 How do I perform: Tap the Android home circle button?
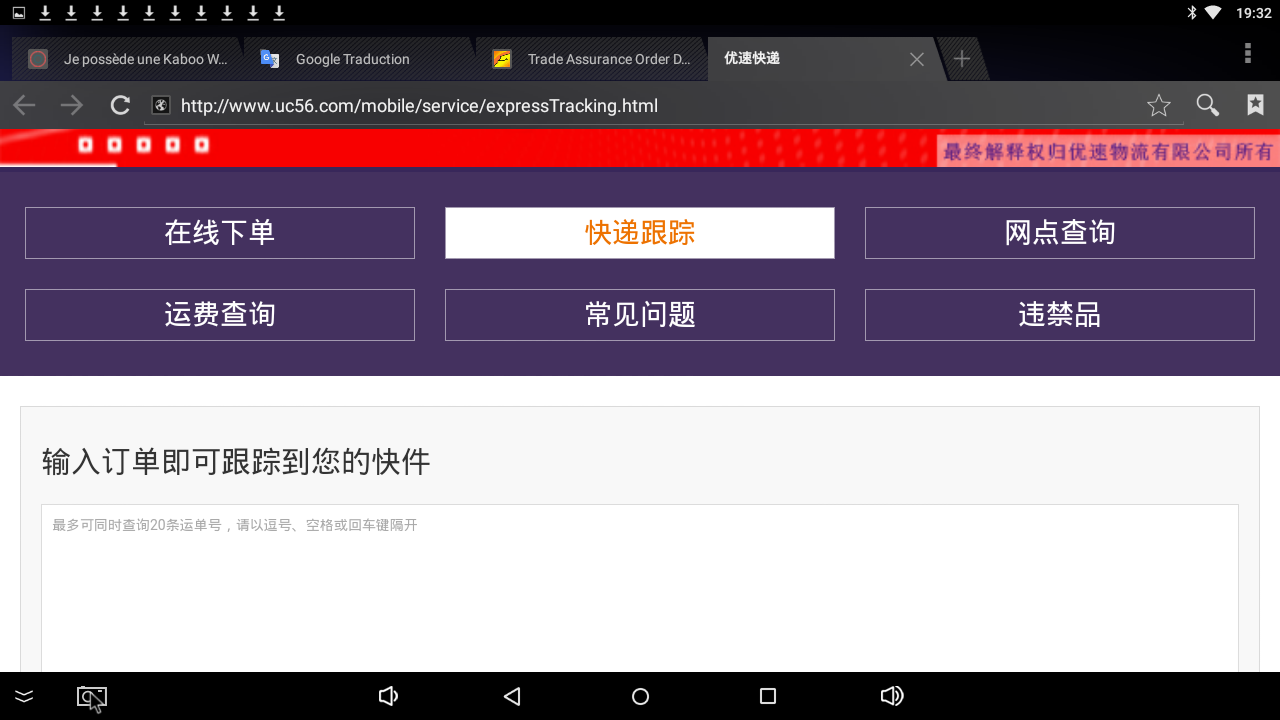click(640, 696)
